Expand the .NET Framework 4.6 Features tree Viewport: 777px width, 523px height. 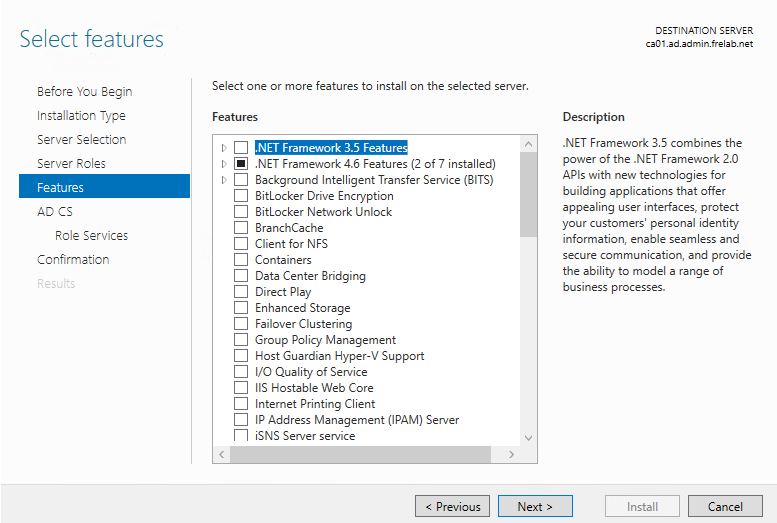[224, 164]
